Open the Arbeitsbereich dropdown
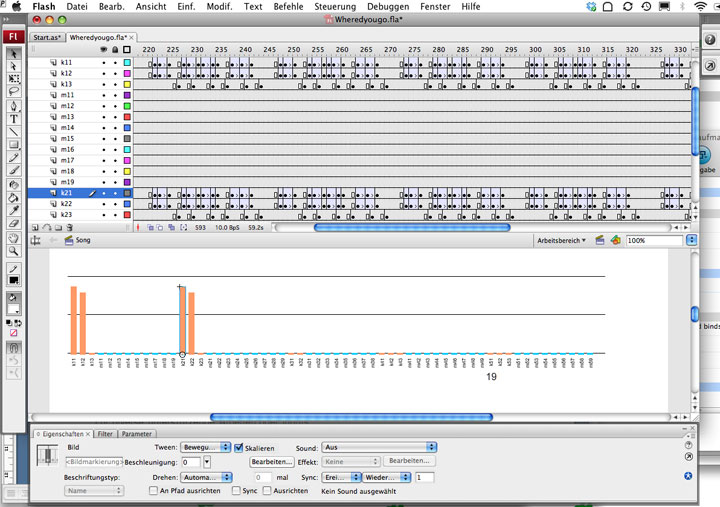720x507 pixels. 561,240
